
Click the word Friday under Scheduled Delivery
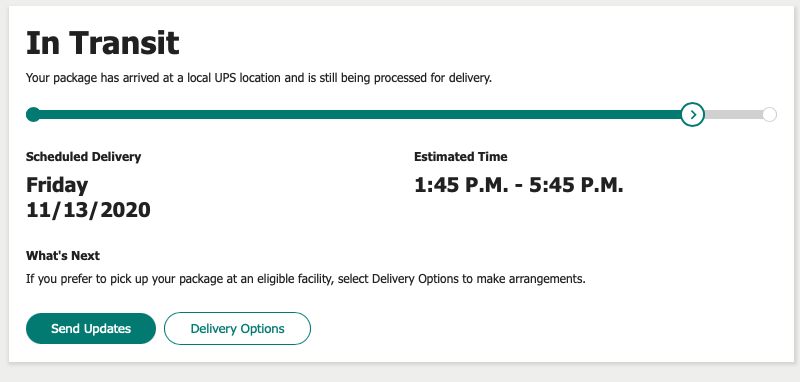pos(57,185)
